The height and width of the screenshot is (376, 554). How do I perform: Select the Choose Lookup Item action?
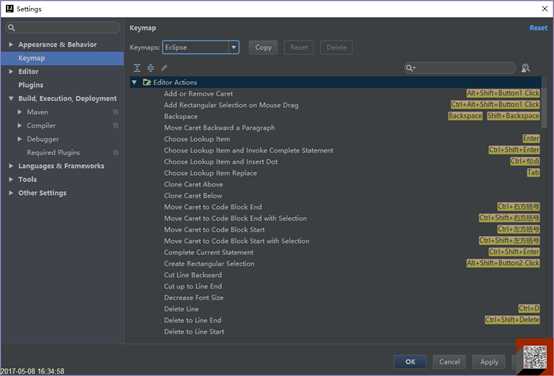click(x=197, y=139)
